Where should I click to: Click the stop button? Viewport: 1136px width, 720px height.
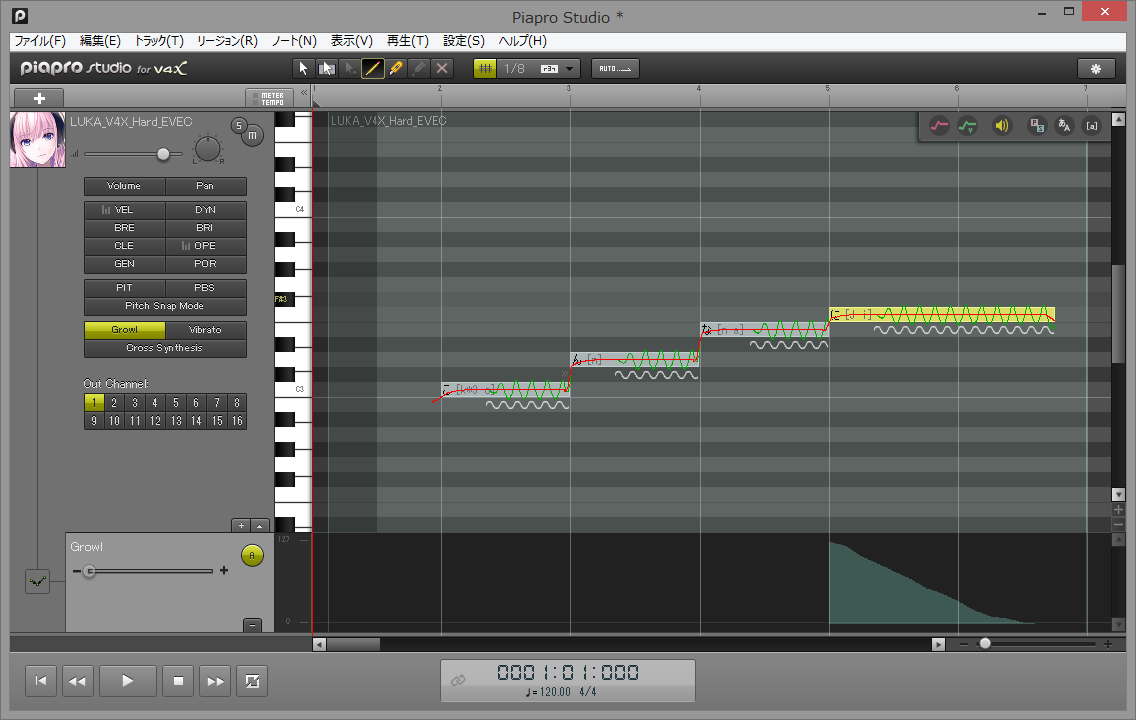click(x=178, y=681)
